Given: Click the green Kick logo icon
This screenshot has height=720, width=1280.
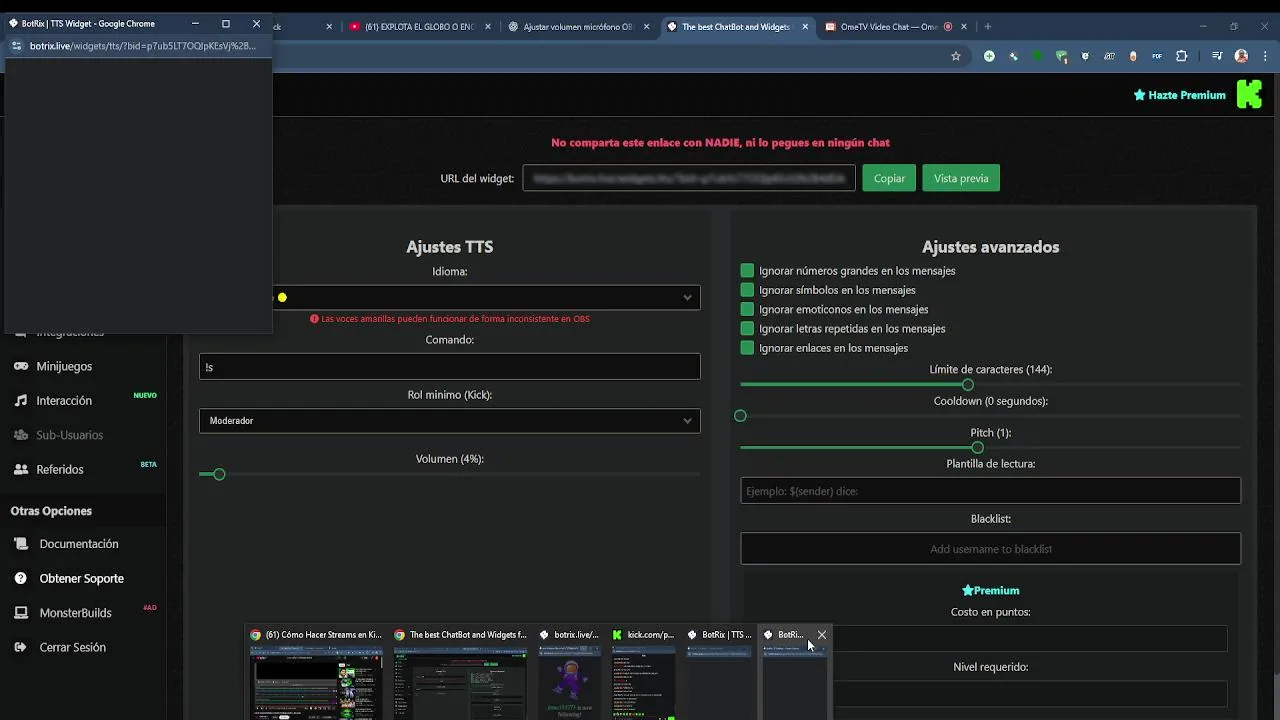Looking at the screenshot, I should (x=1249, y=95).
